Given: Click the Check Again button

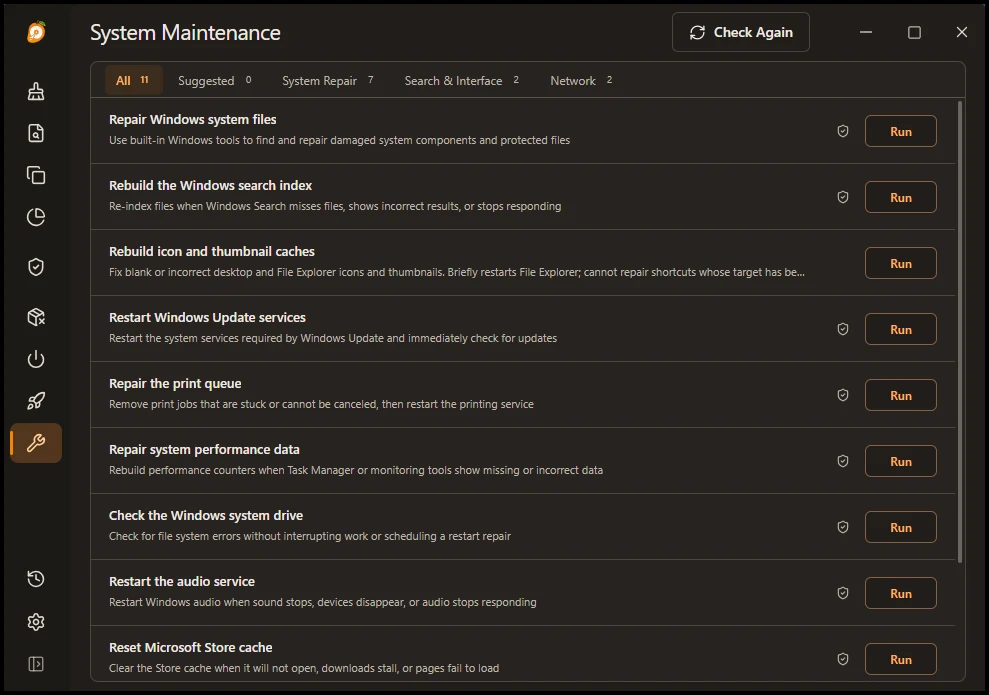Looking at the screenshot, I should (740, 32).
